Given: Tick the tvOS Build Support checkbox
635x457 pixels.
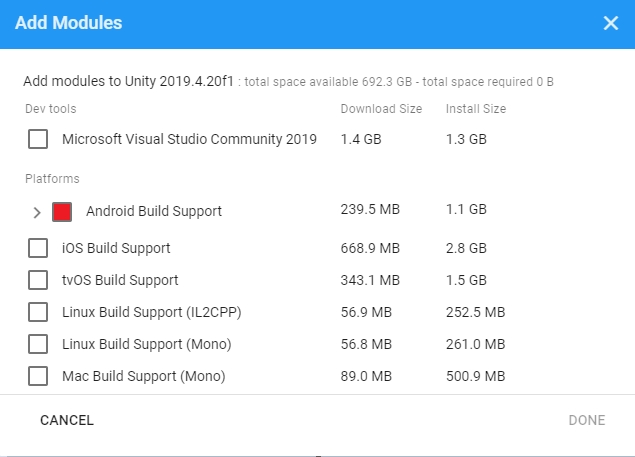Looking at the screenshot, I should pyautogui.click(x=38, y=280).
